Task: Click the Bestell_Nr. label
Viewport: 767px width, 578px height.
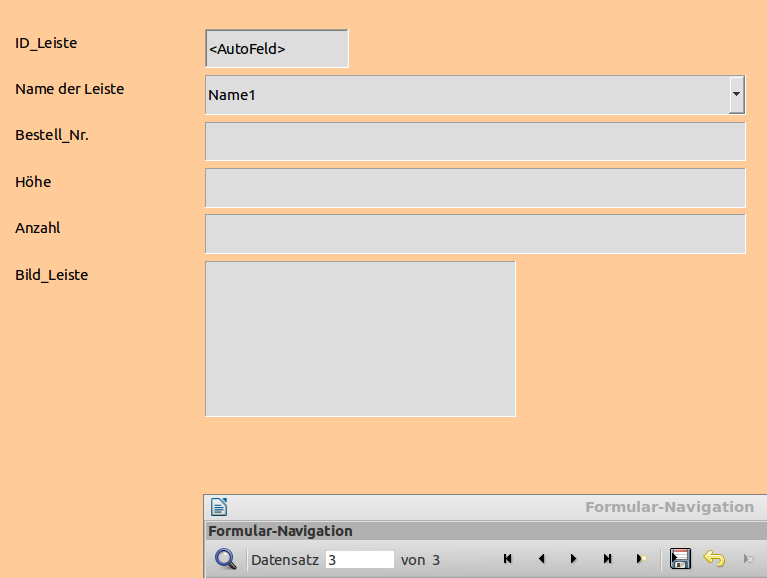Action: (52, 135)
